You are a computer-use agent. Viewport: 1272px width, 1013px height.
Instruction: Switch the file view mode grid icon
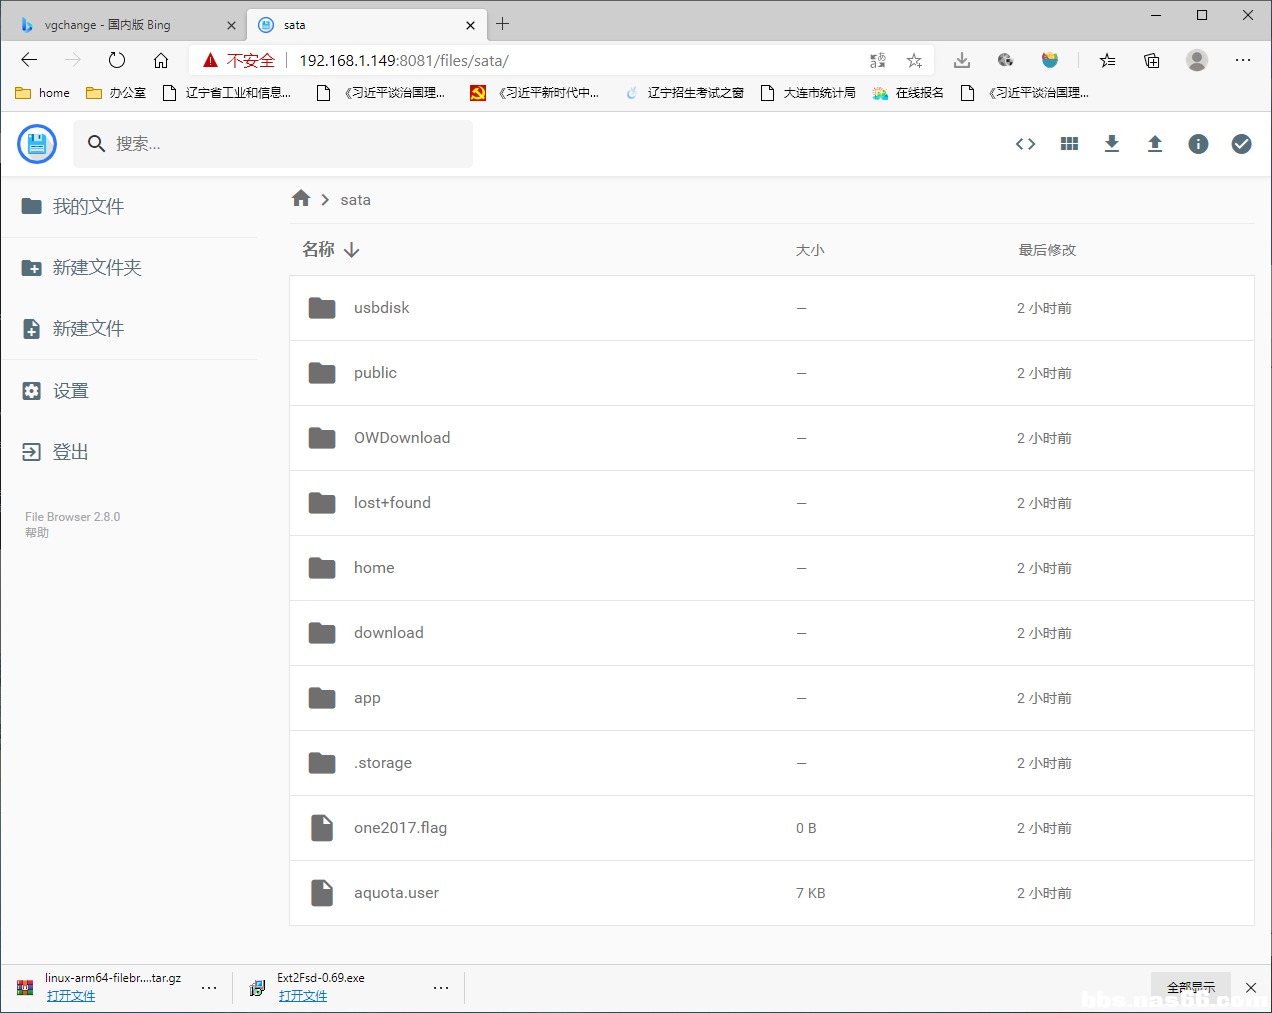click(1069, 144)
